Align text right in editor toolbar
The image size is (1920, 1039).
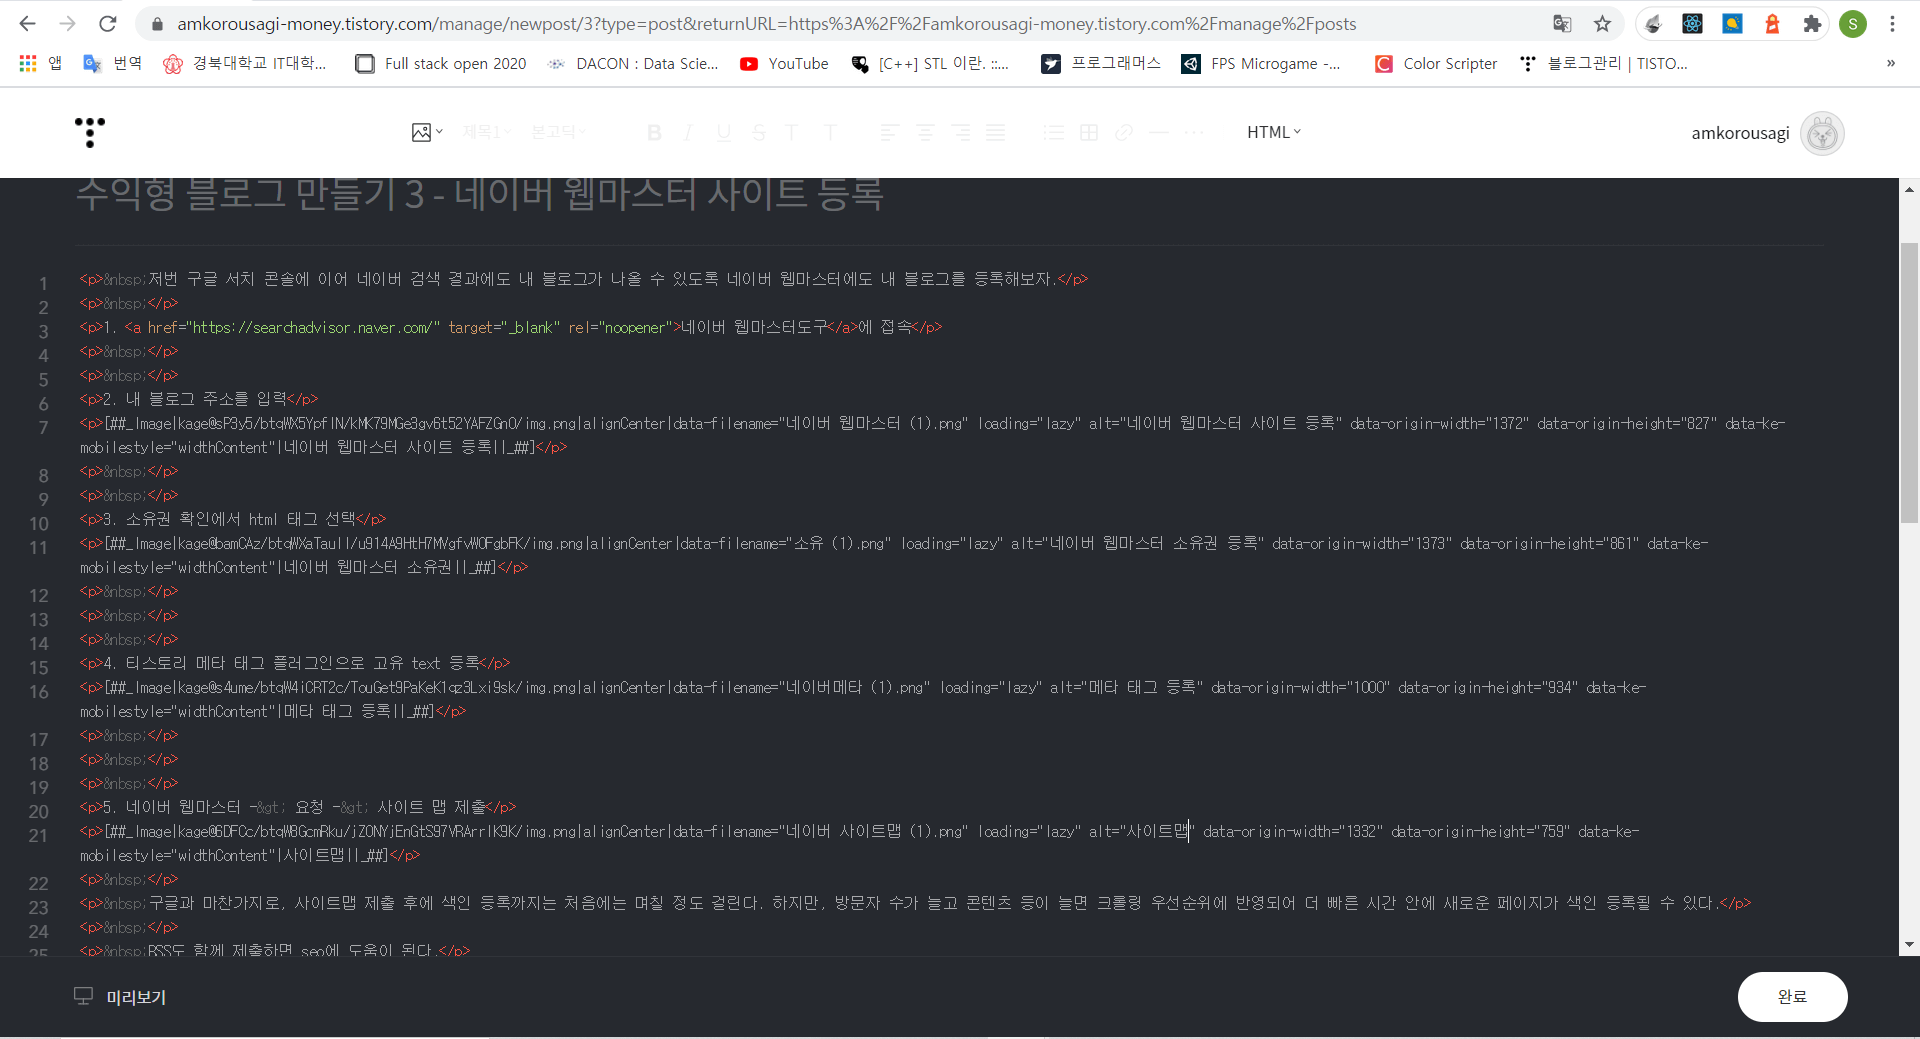[961, 132]
